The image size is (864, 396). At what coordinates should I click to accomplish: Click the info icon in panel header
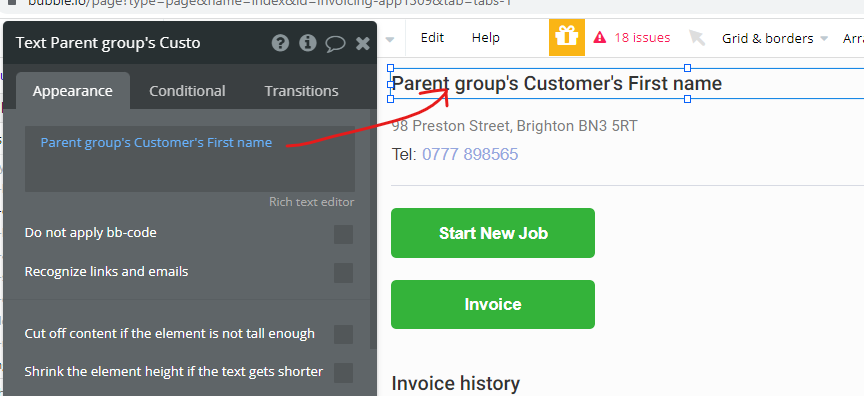point(307,43)
